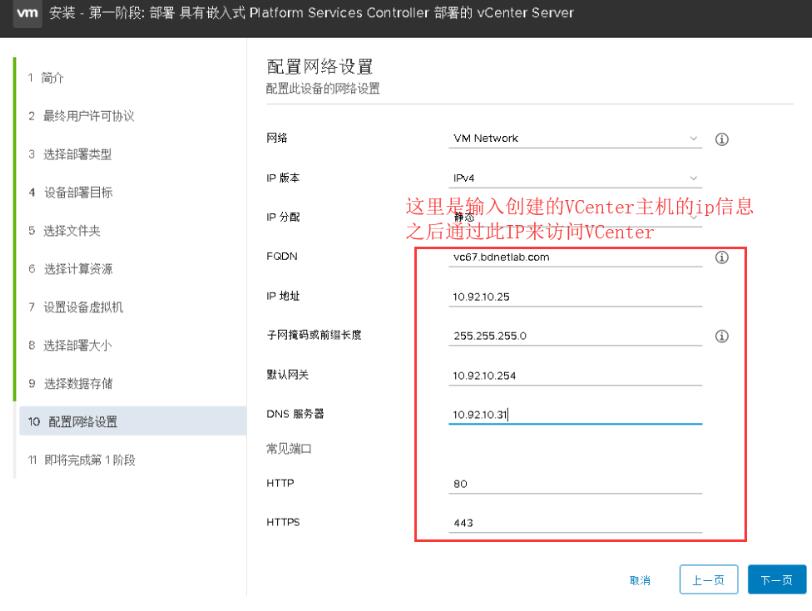This screenshot has height=611, width=812.
Task: Click the DNS 服务器 label
Action: coord(295,414)
